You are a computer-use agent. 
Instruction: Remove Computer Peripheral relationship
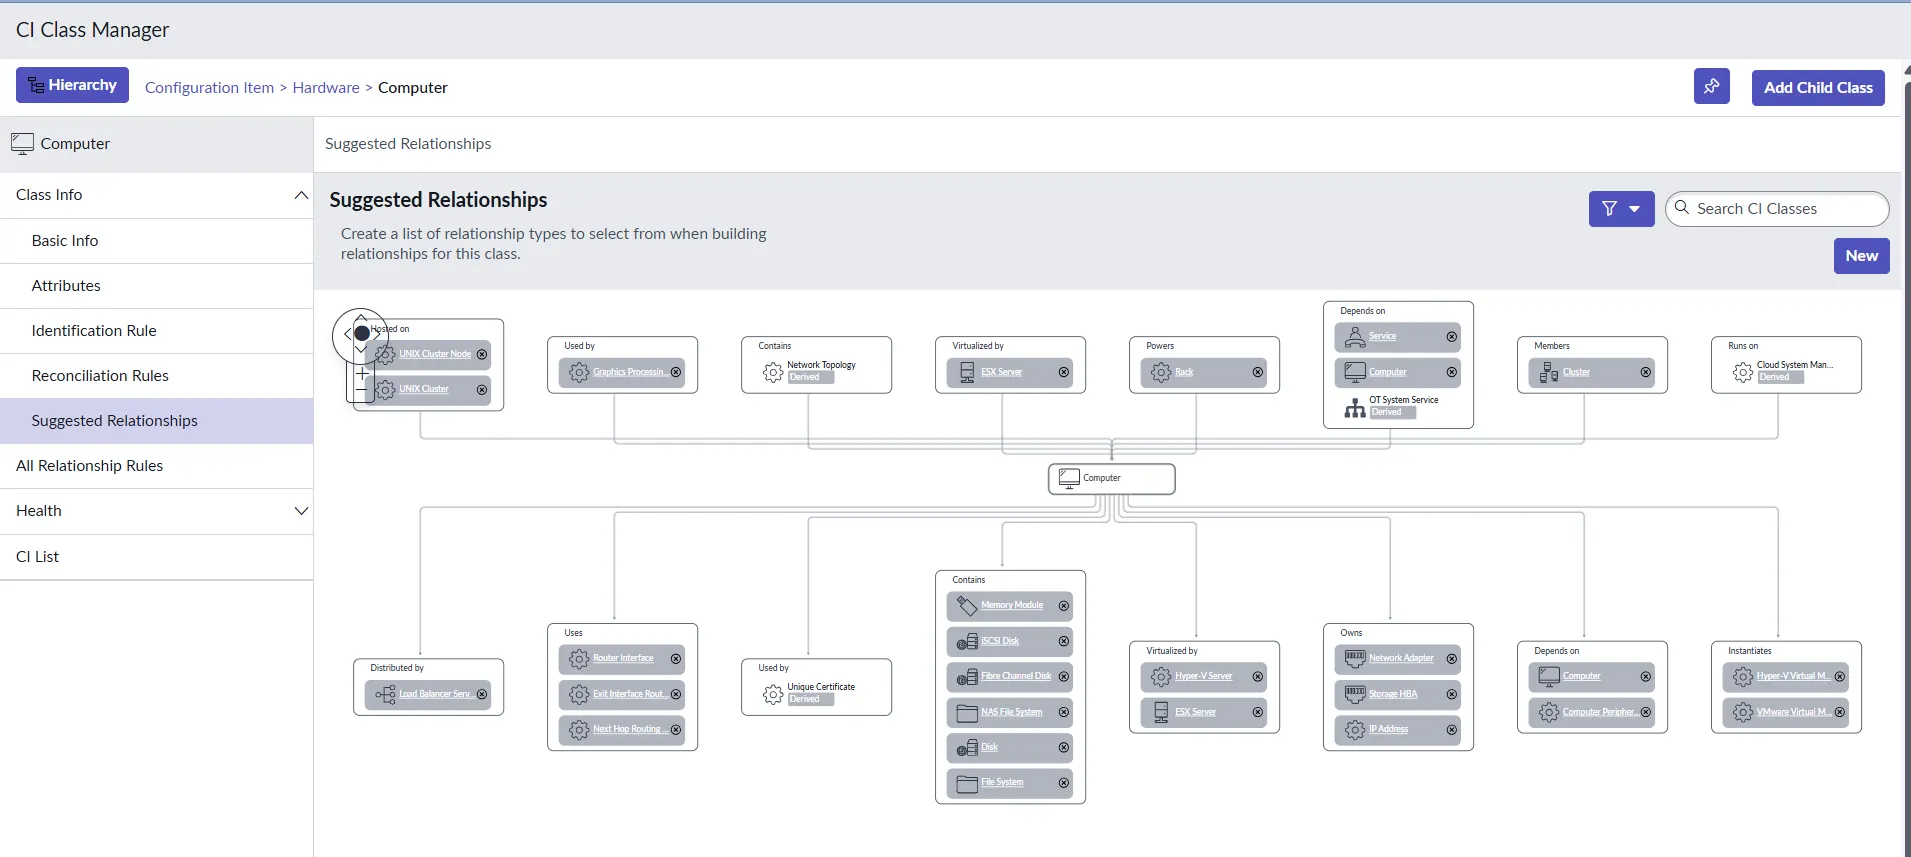(x=1646, y=712)
